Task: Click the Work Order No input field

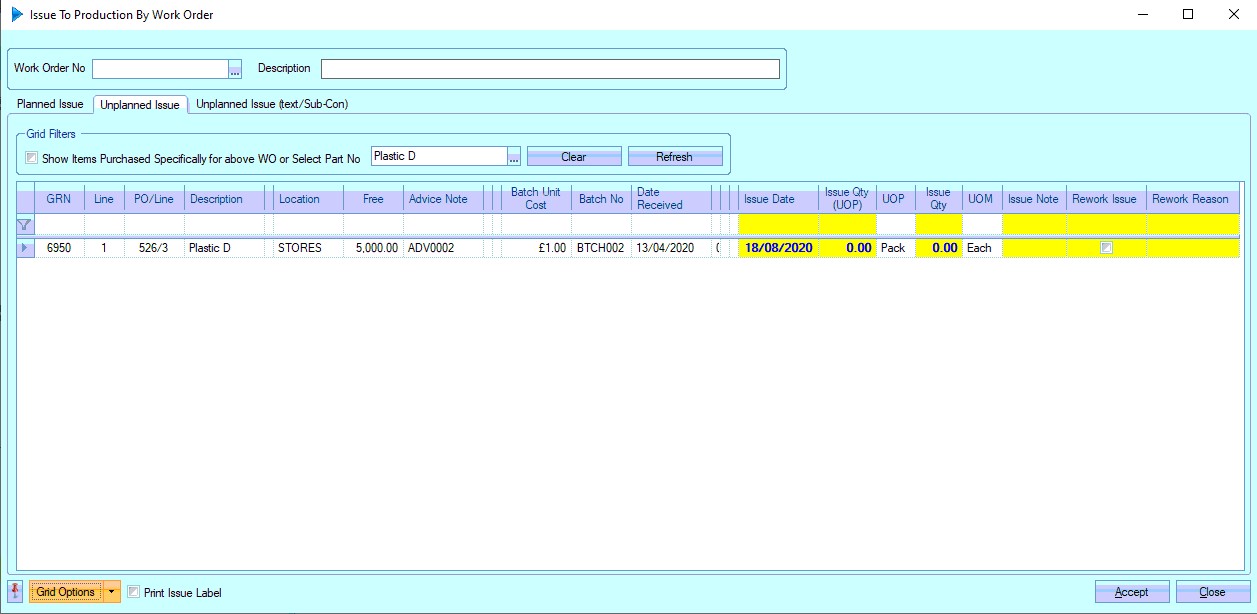Action: tap(160, 69)
